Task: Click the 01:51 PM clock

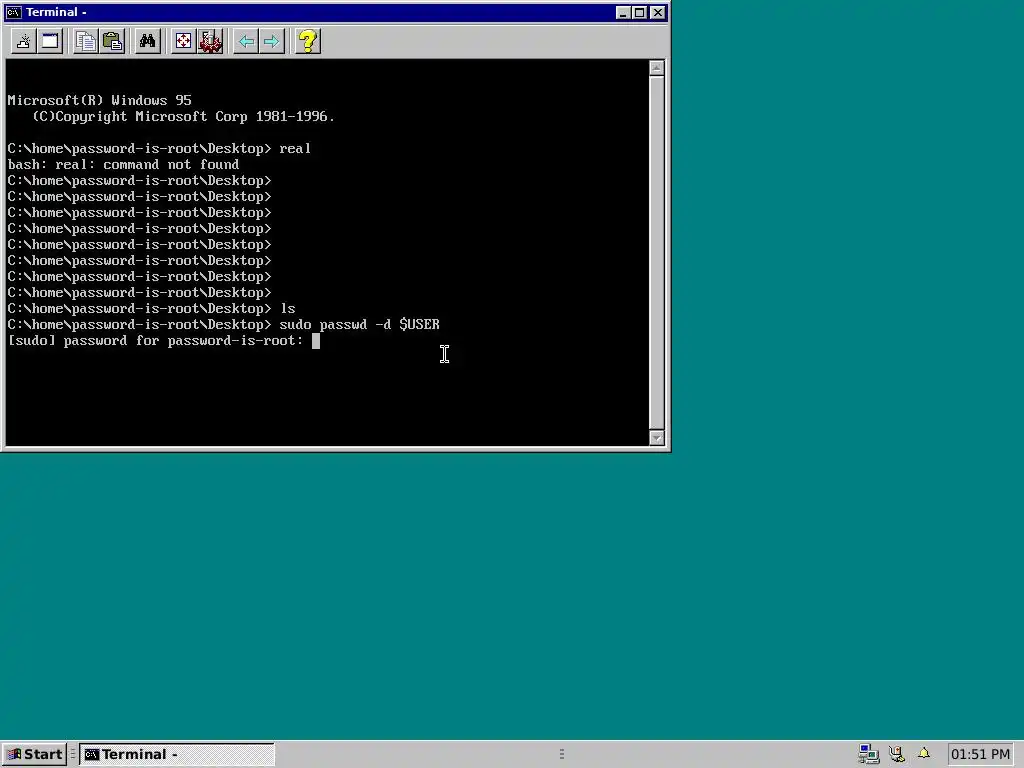Action: (x=980, y=754)
